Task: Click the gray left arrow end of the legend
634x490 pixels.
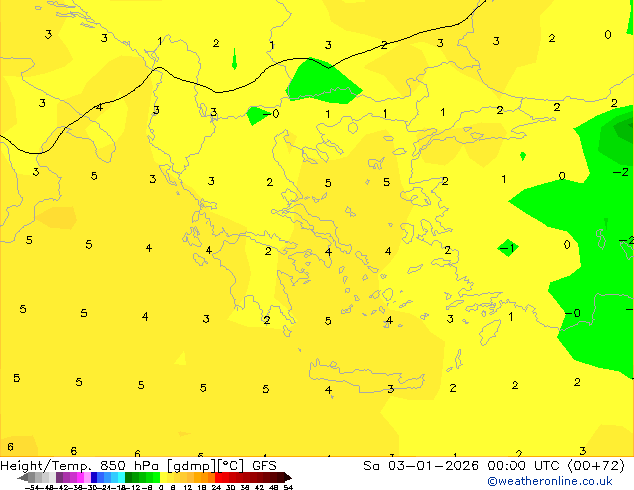Action: [x=22, y=477]
